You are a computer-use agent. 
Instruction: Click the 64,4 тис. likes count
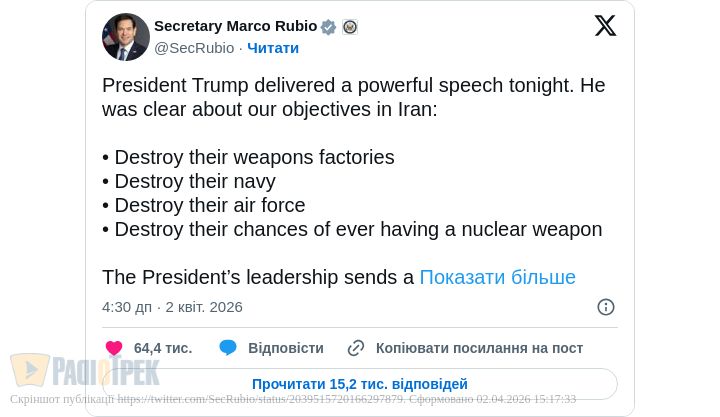coord(163,348)
